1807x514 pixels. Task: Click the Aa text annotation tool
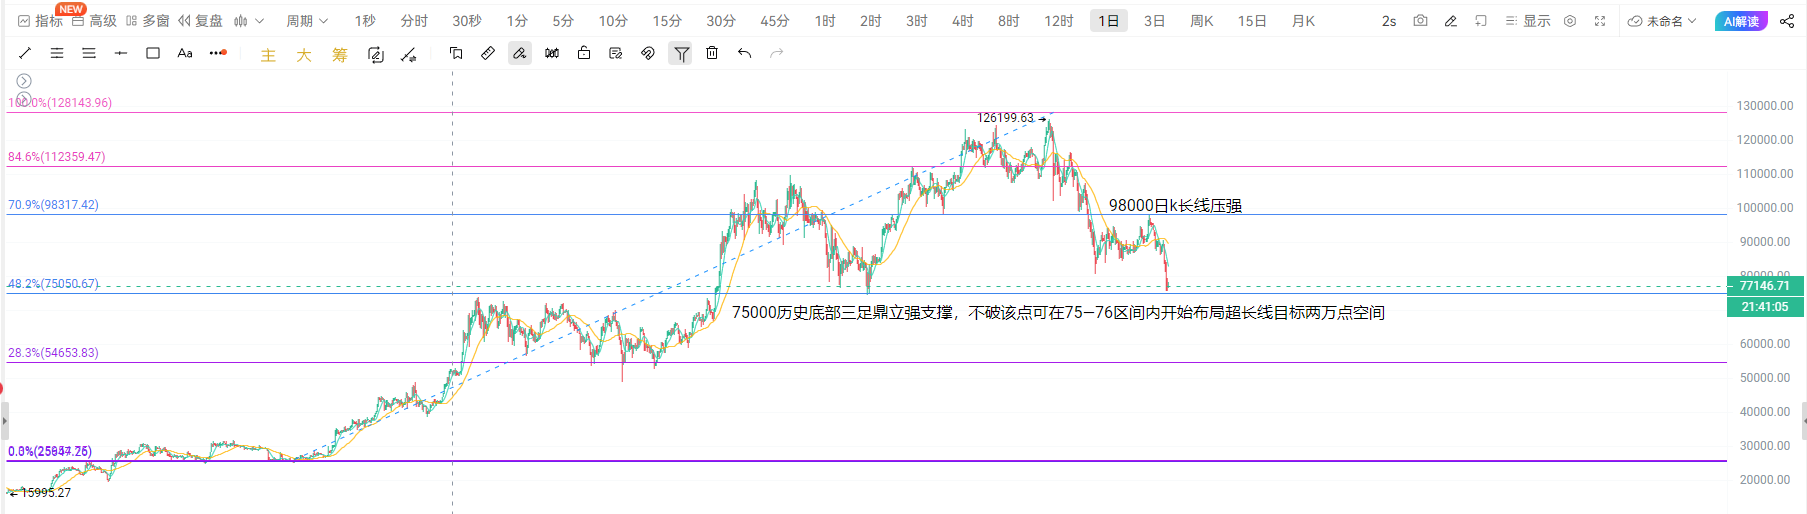[x=185, y=53]
